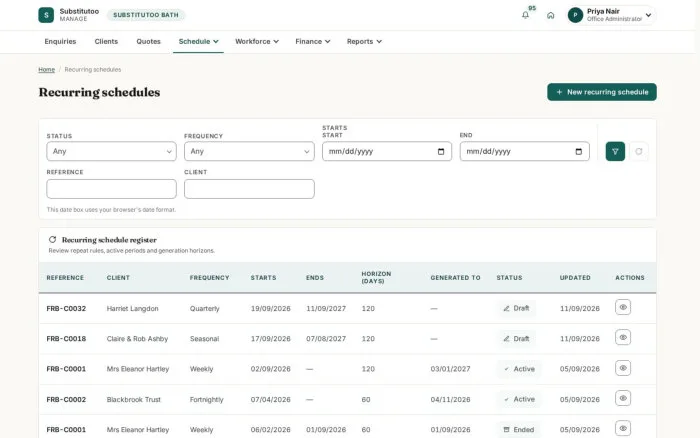This screenshot has height=438, width=700.
Task: Click reference FRB-C0018
Action: click(66, 339)
